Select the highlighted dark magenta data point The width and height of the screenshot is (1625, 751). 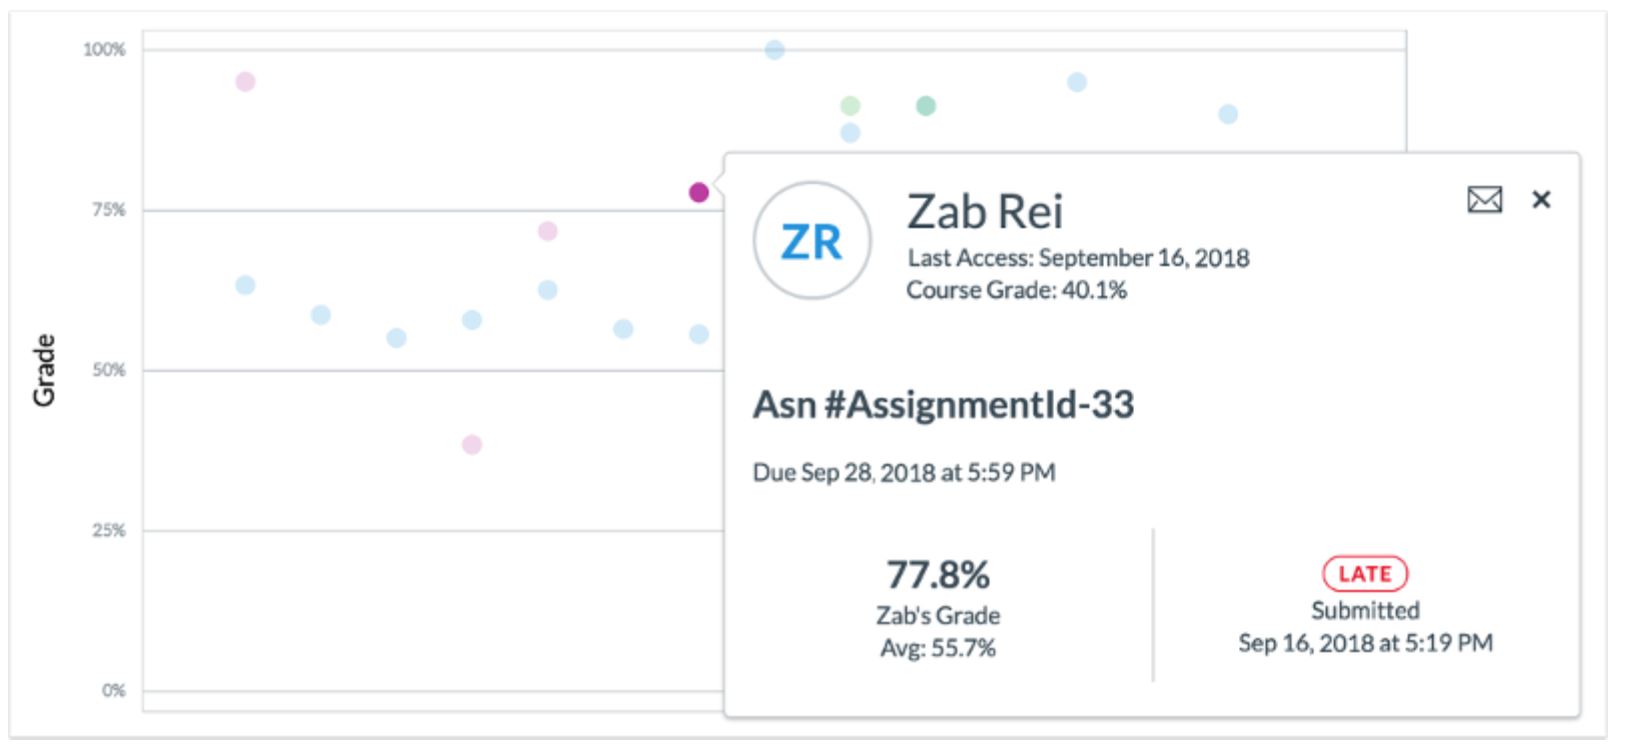click(x=699, y=192)
